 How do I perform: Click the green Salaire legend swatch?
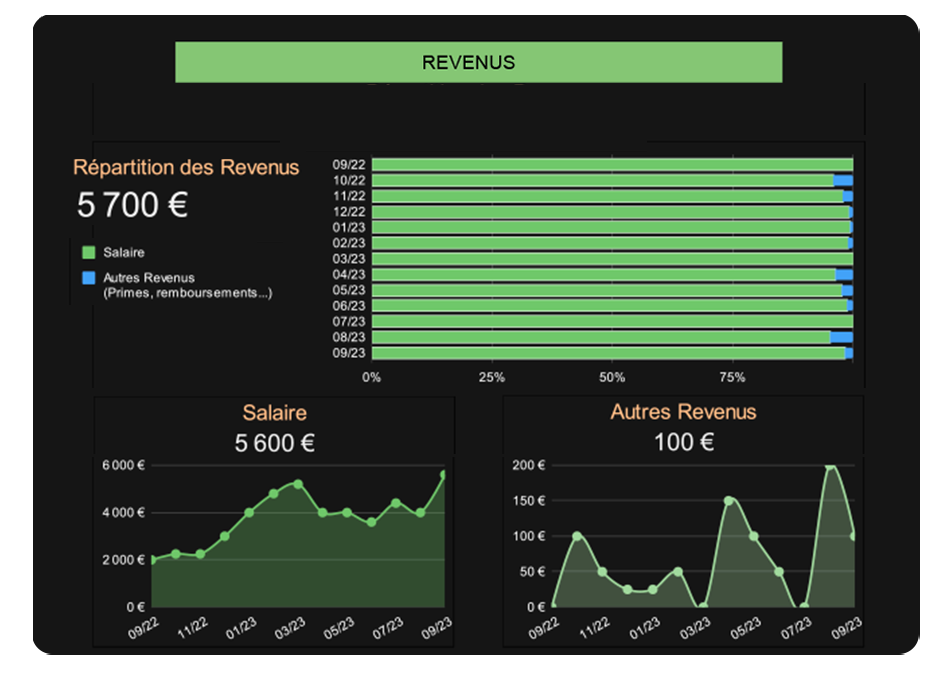(x=89, y=253)
